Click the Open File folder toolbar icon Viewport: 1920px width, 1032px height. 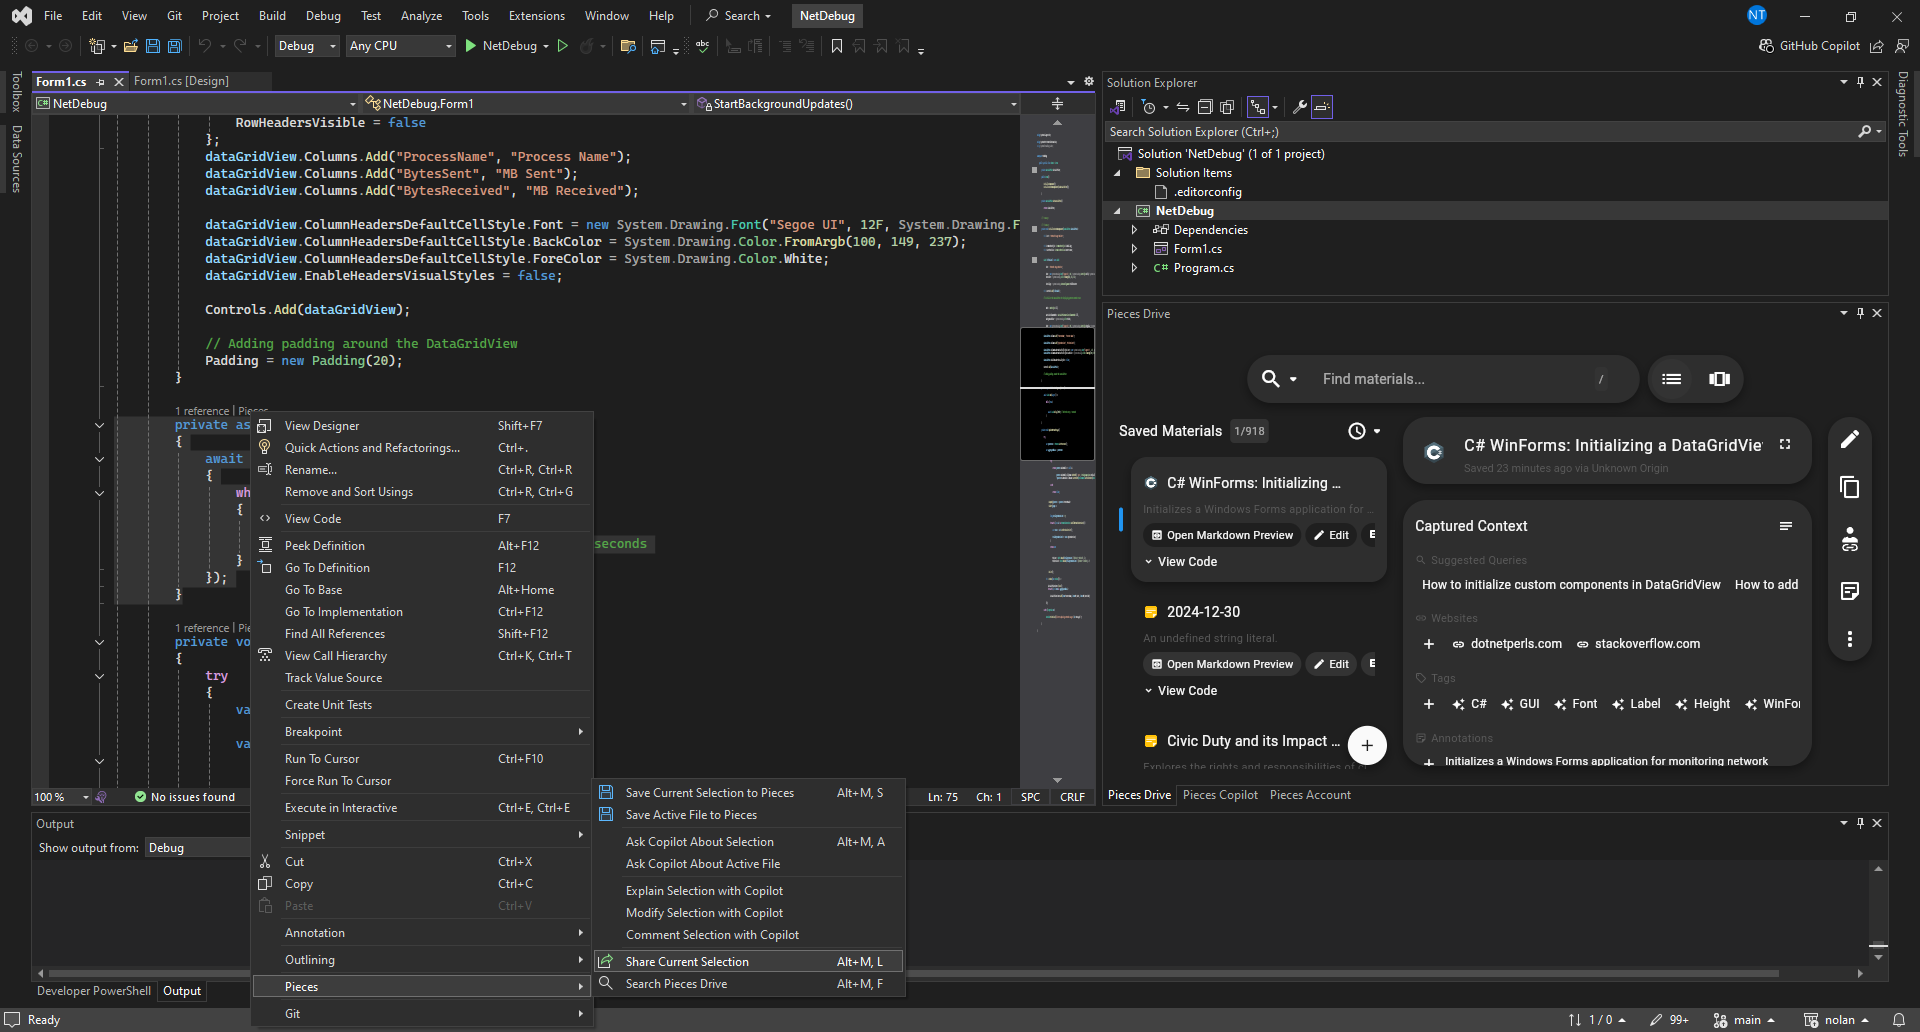tap(130, 46)
